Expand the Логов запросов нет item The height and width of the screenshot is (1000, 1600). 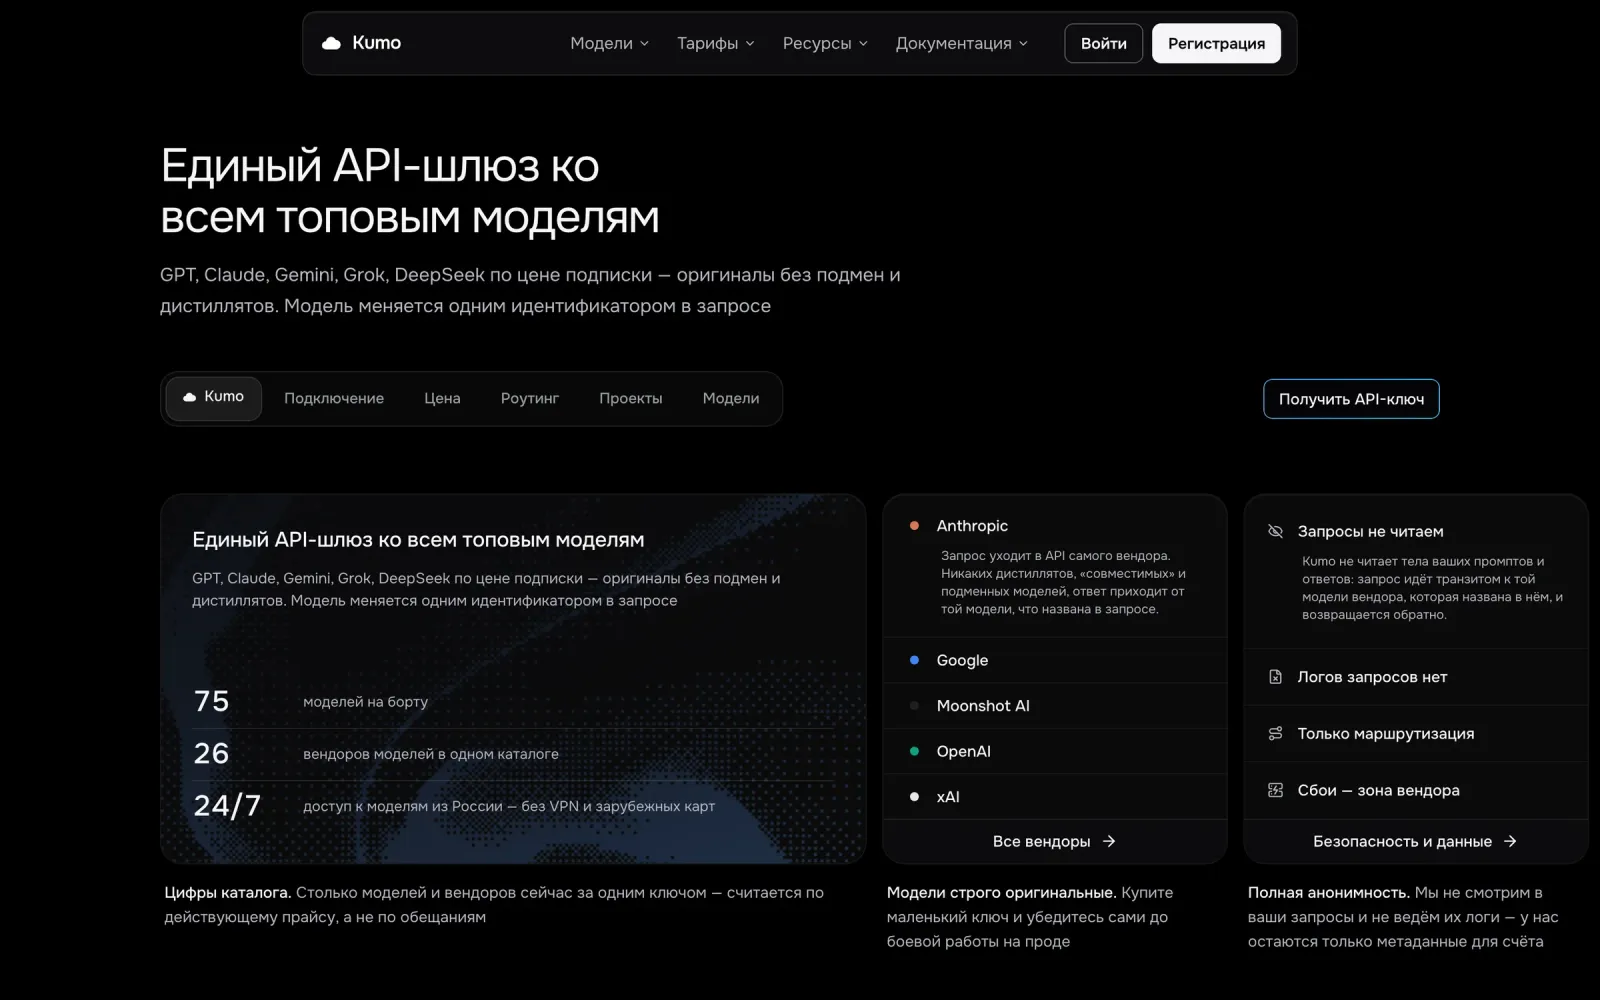[x=1416, y=677]
